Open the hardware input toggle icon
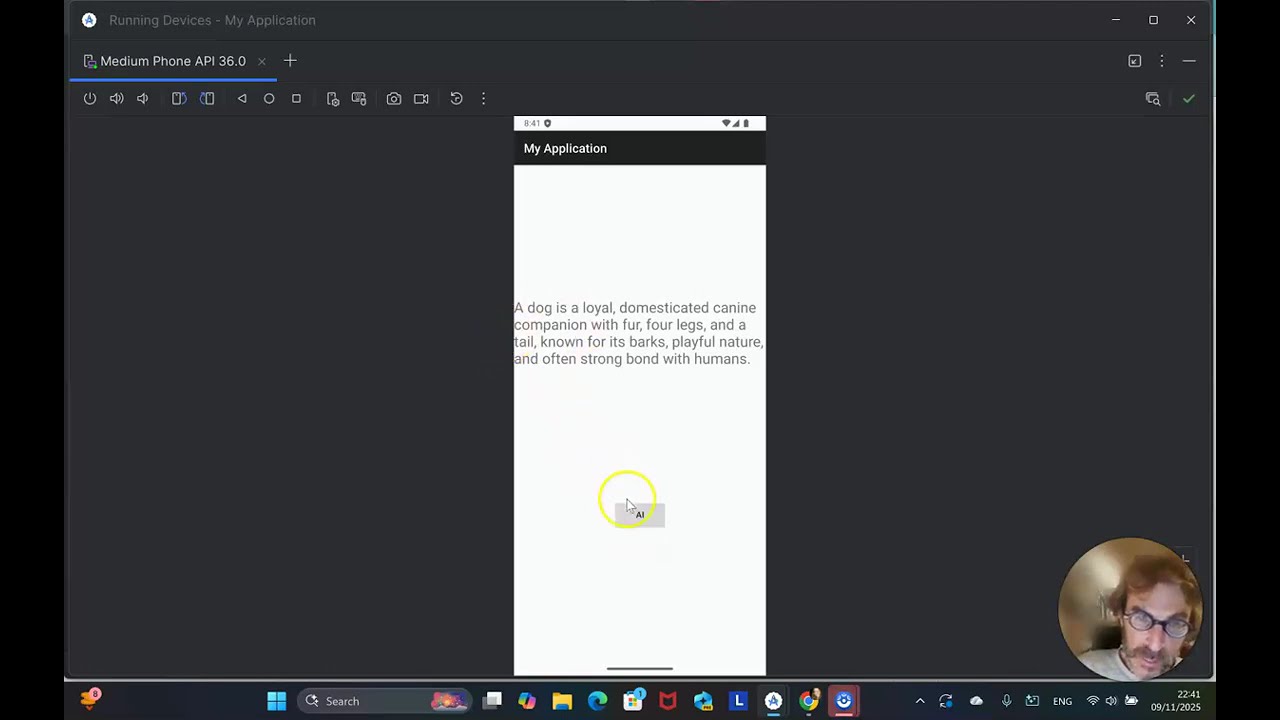The image size is (1280, 720). pyautogui.click(x=359, y=99)
